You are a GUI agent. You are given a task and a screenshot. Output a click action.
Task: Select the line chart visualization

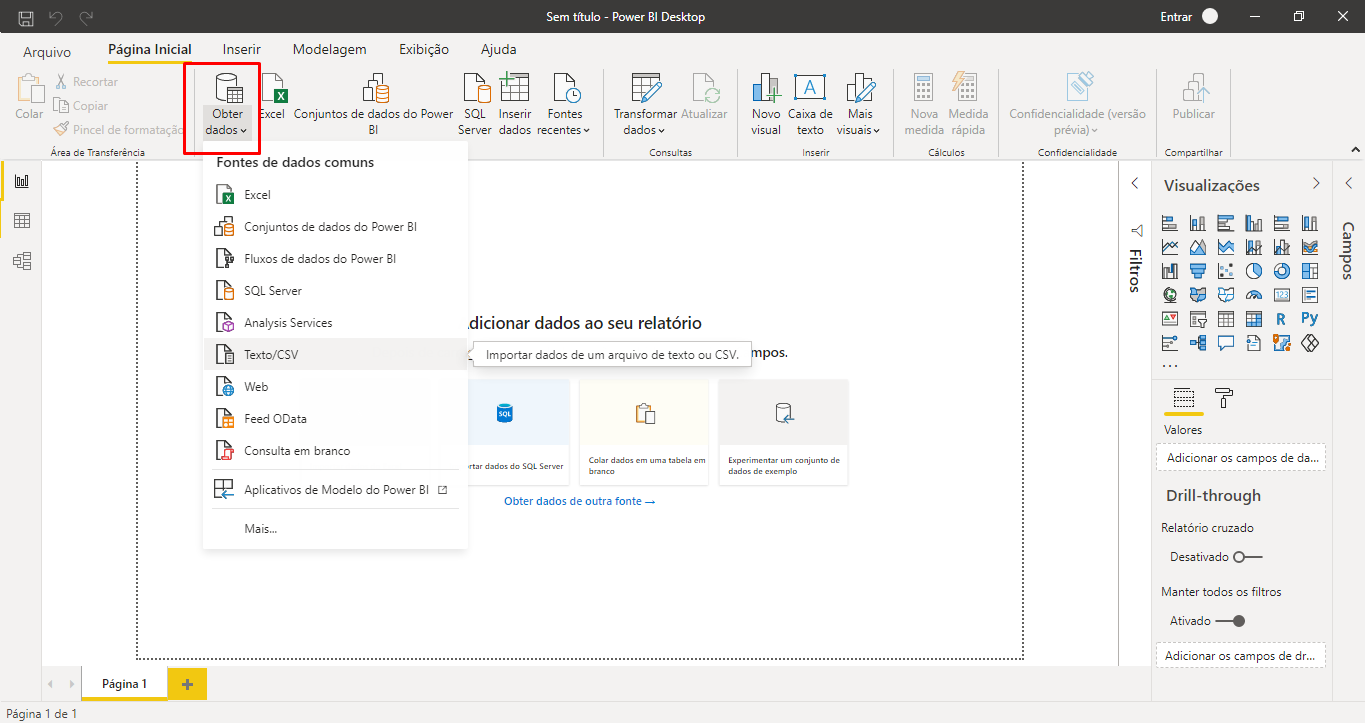point(1170,246)
